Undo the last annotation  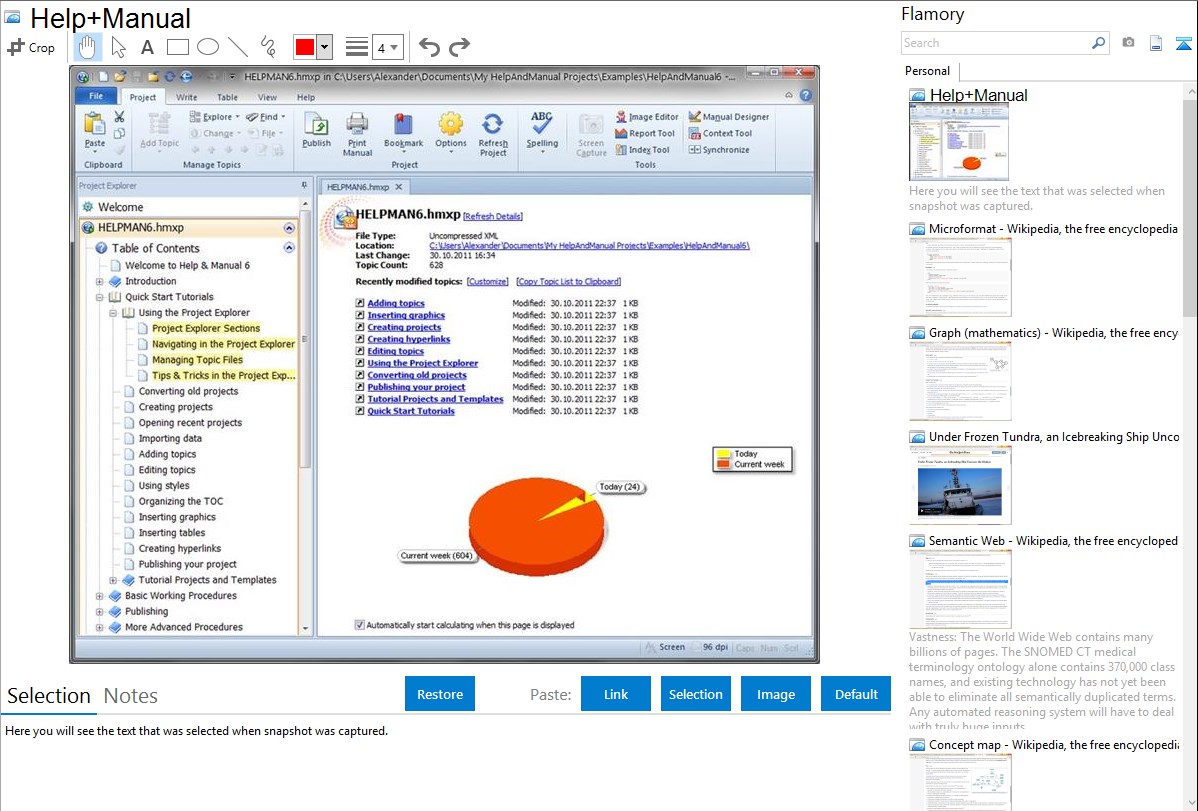click(429, 47)
